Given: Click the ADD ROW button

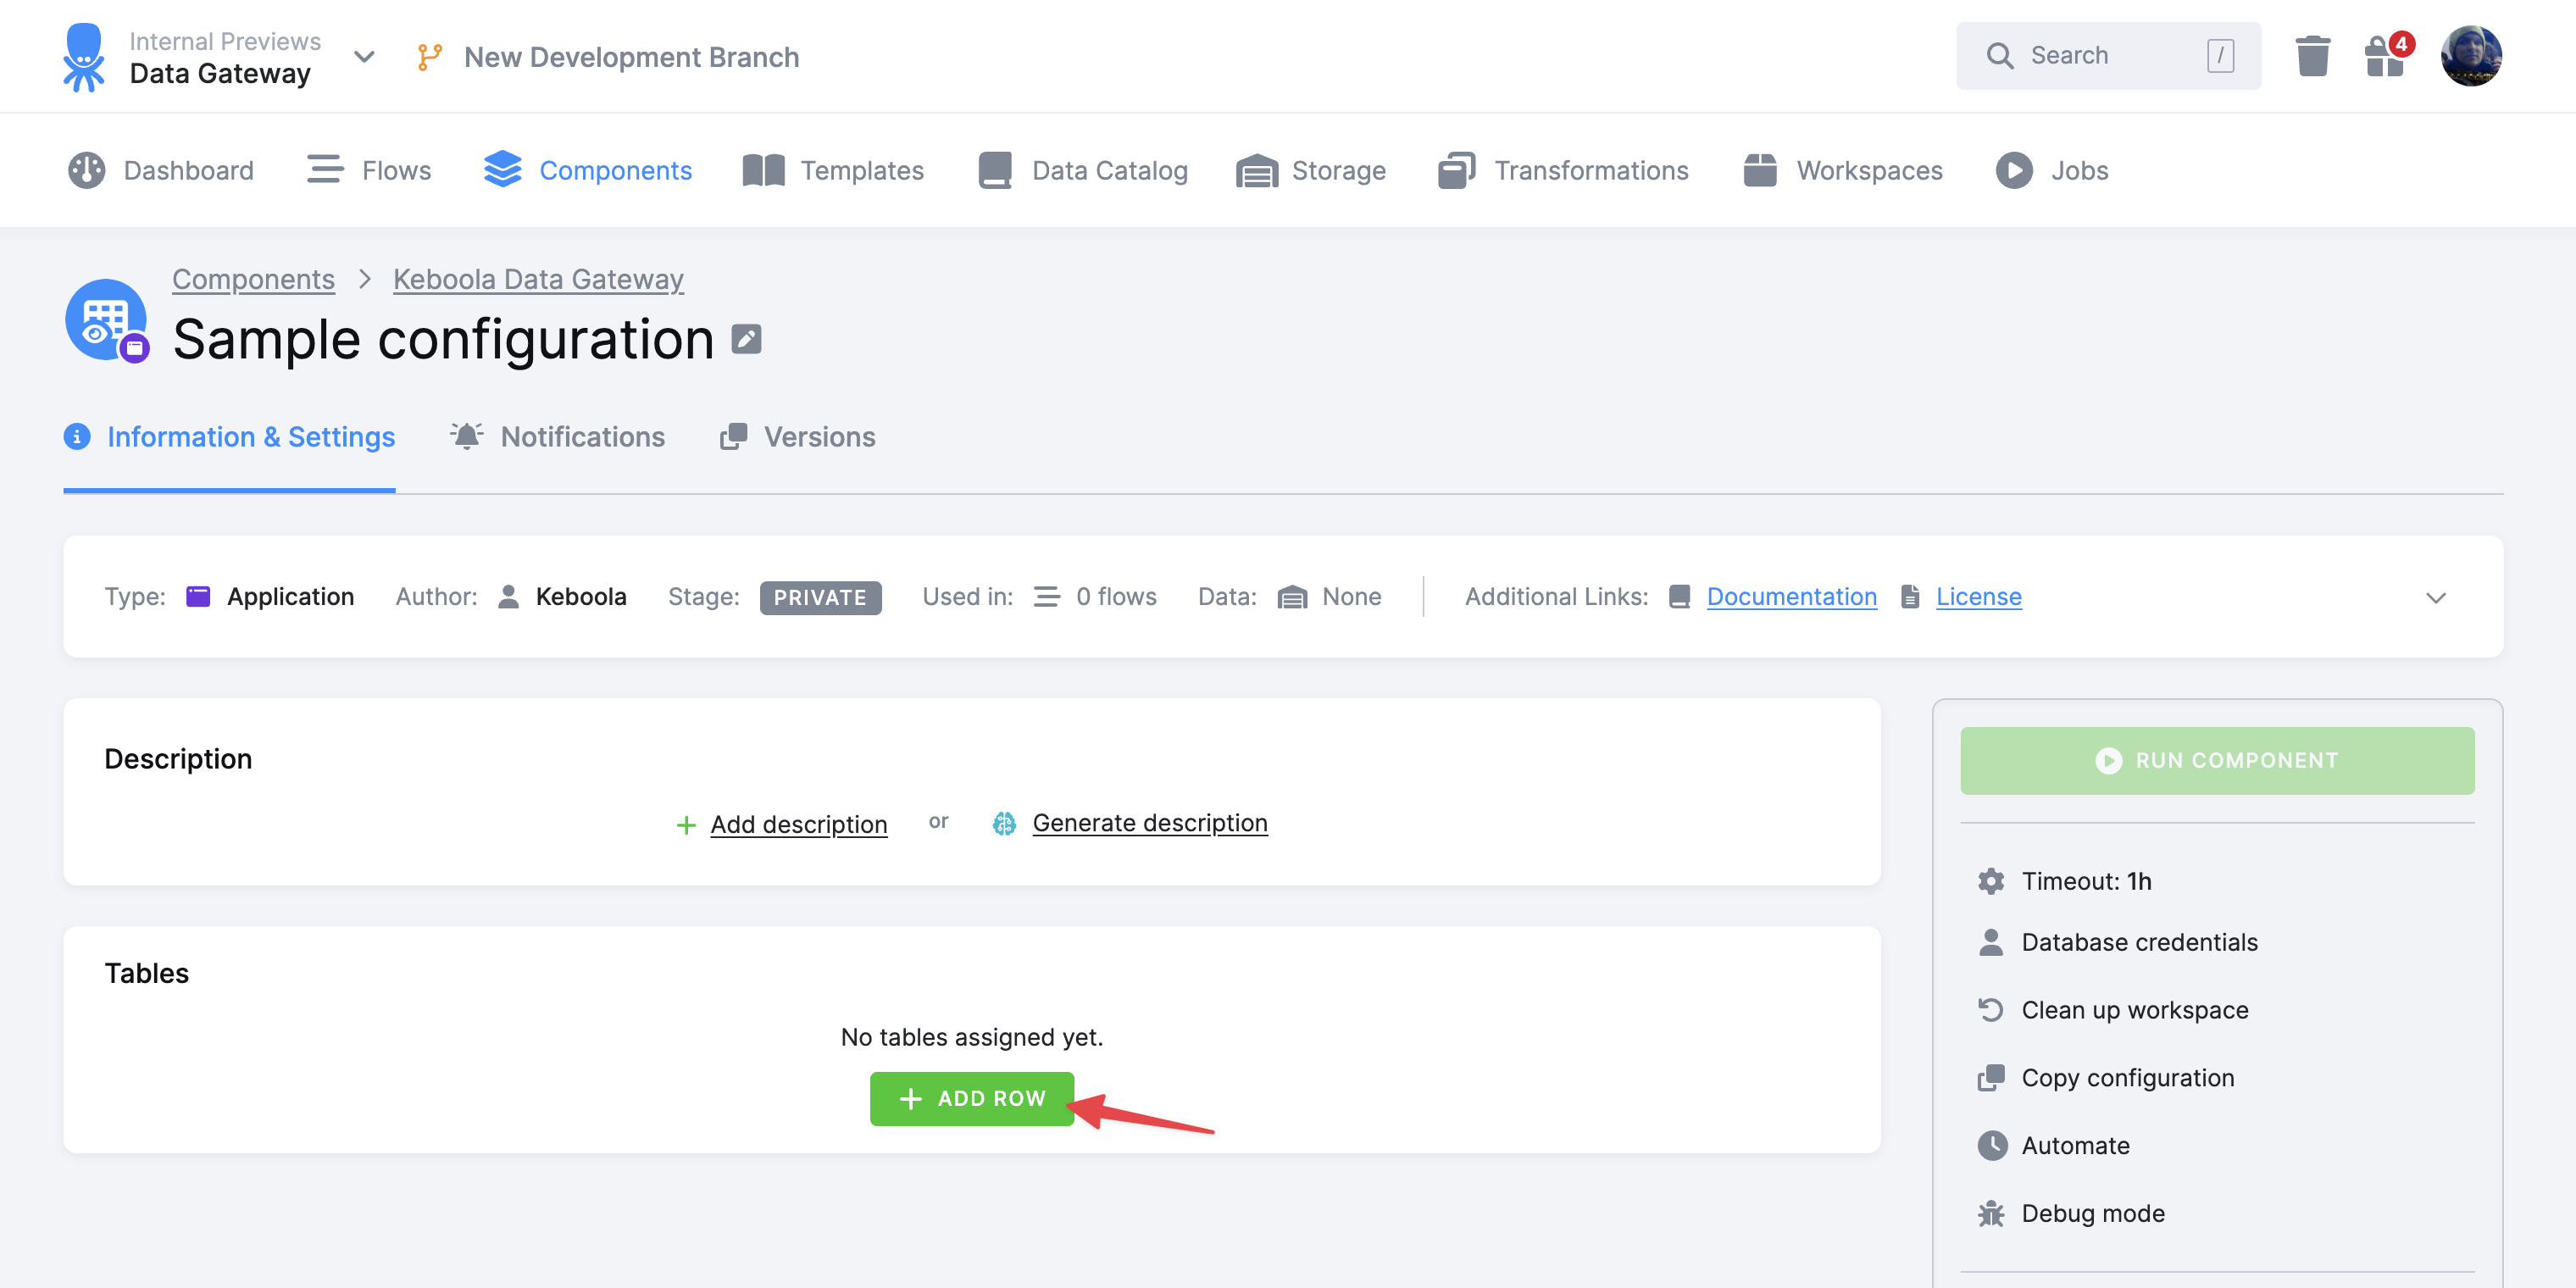Looking at the screenshot, I should pos(971,1097).
